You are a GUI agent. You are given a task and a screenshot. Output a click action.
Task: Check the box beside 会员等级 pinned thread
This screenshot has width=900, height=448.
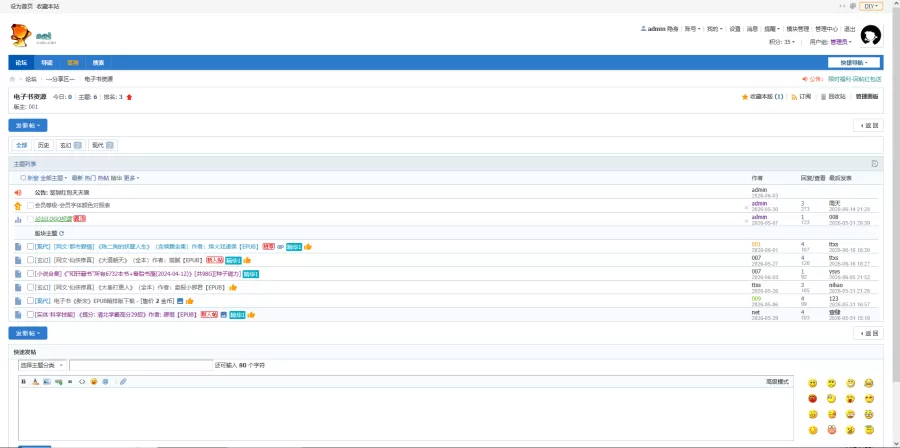click(x=30, y=205)
